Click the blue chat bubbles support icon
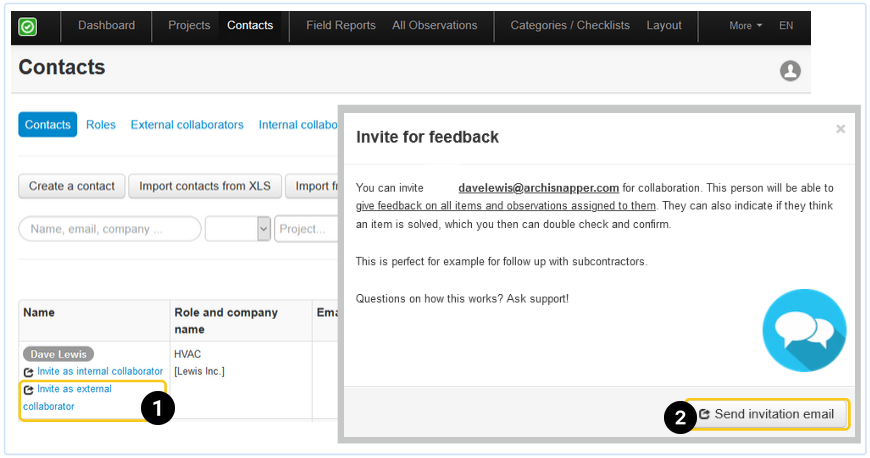This screenshot has width=870, height=458. point(803,330)
